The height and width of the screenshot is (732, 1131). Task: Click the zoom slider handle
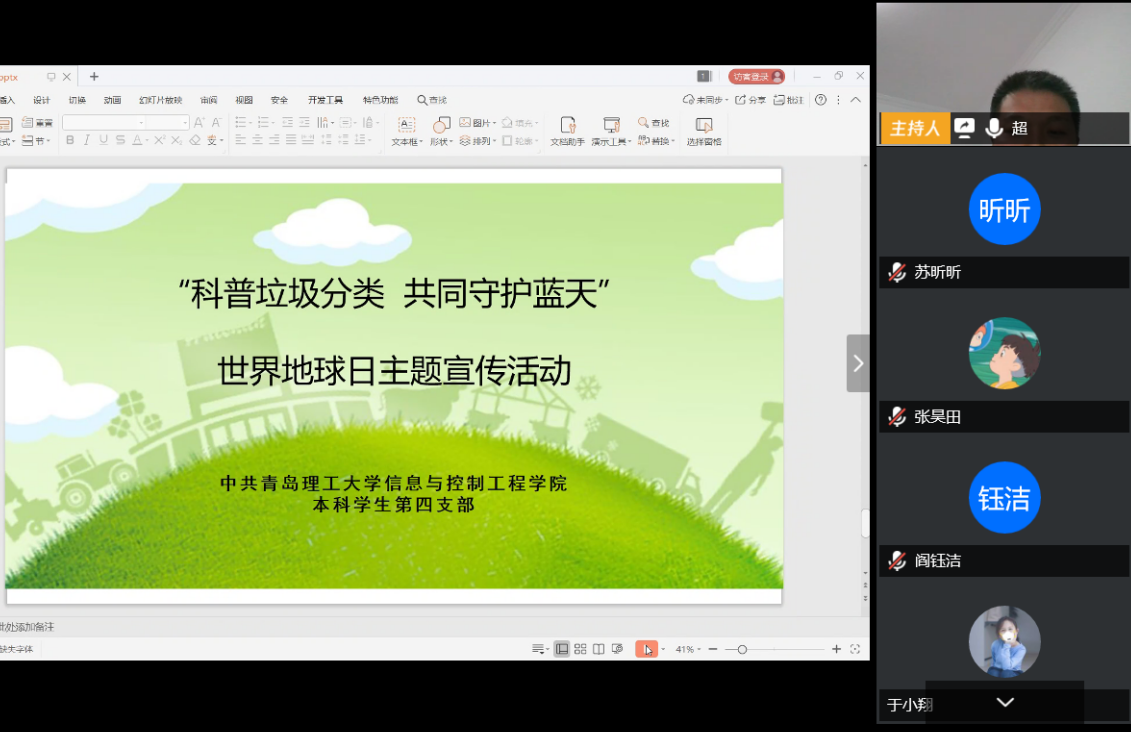(742, 649)
